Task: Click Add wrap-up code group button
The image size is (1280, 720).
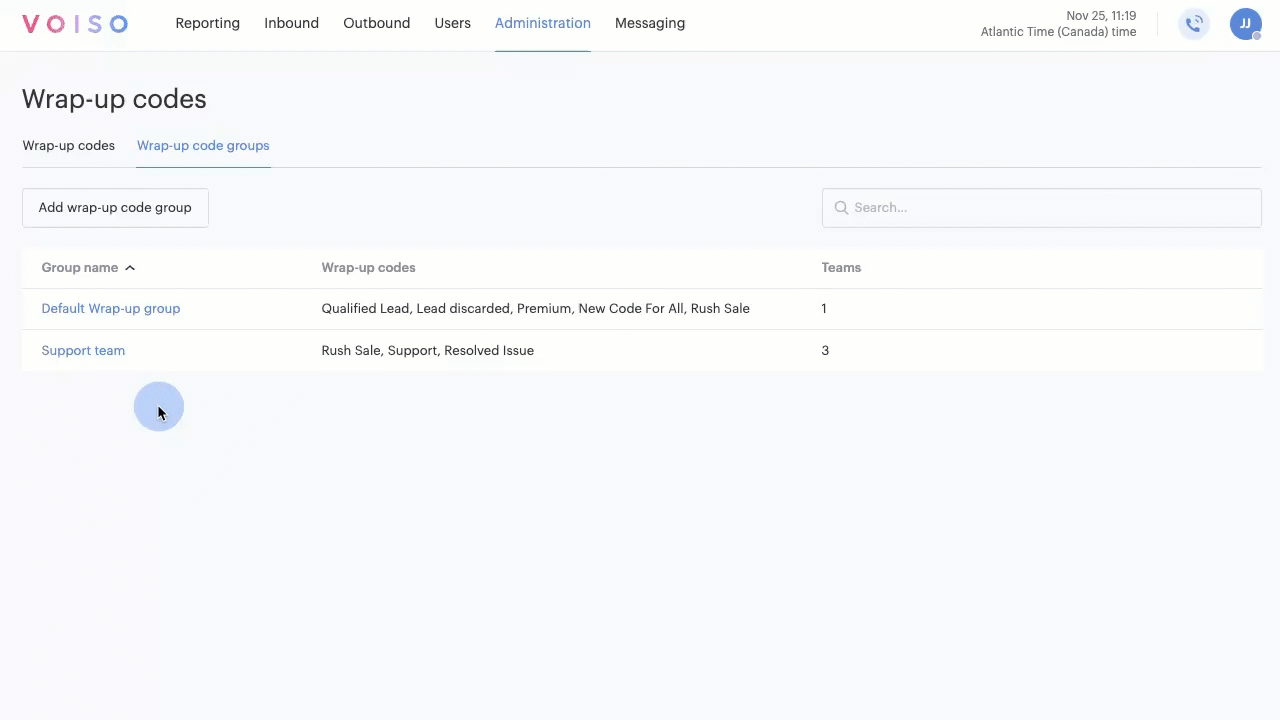Action: pyautogui.click(x=115, y=208)
